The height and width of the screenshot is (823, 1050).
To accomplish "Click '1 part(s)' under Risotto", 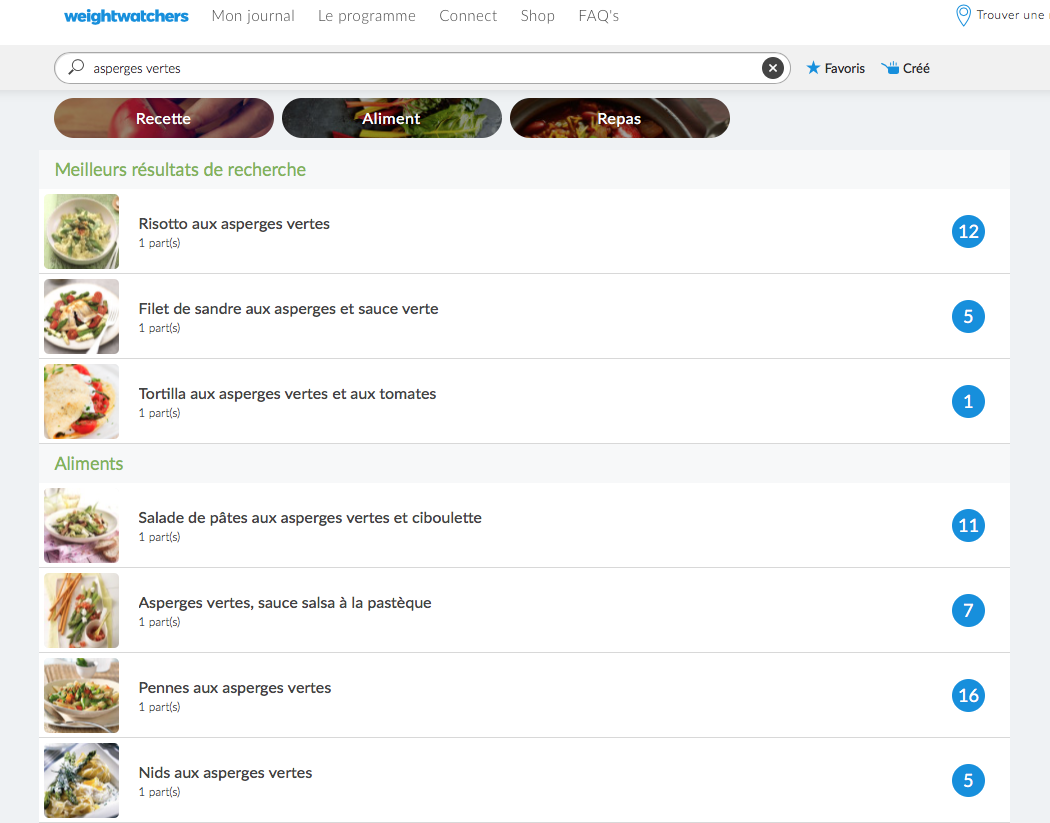I will pyautogui.click(x=159, y=243).
